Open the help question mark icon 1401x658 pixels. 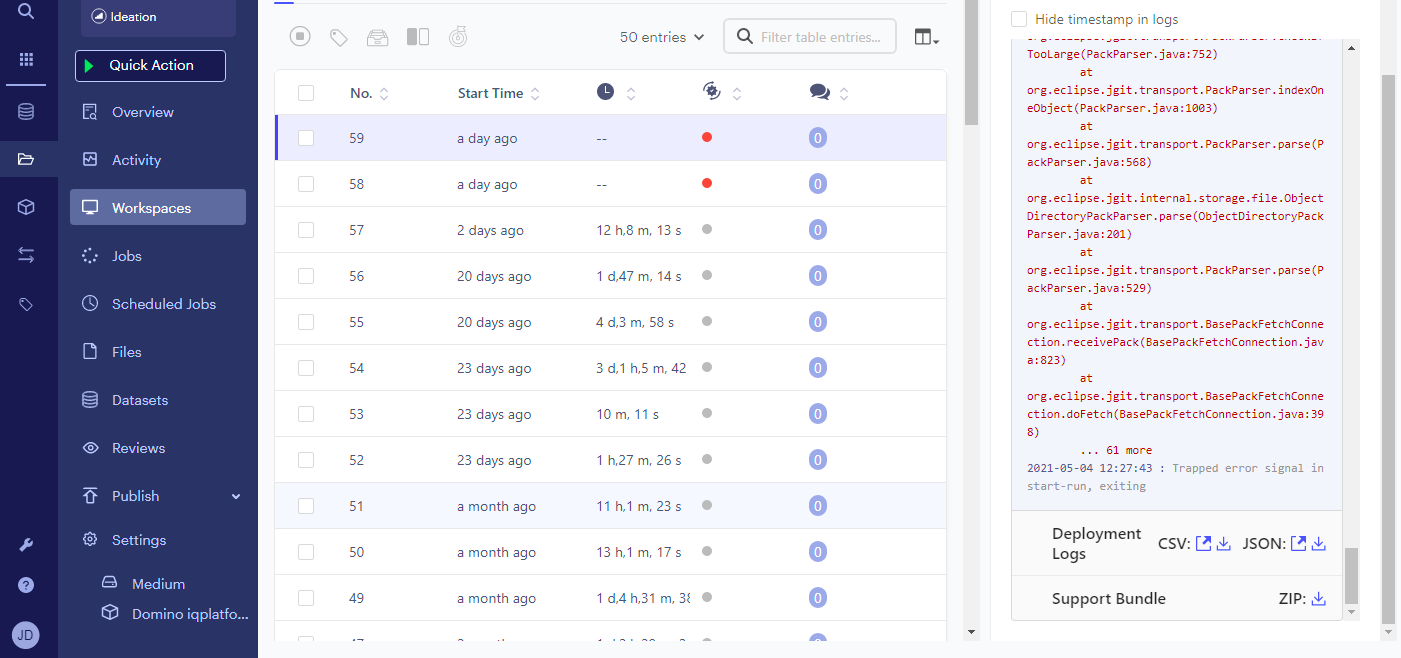(26, 585)
